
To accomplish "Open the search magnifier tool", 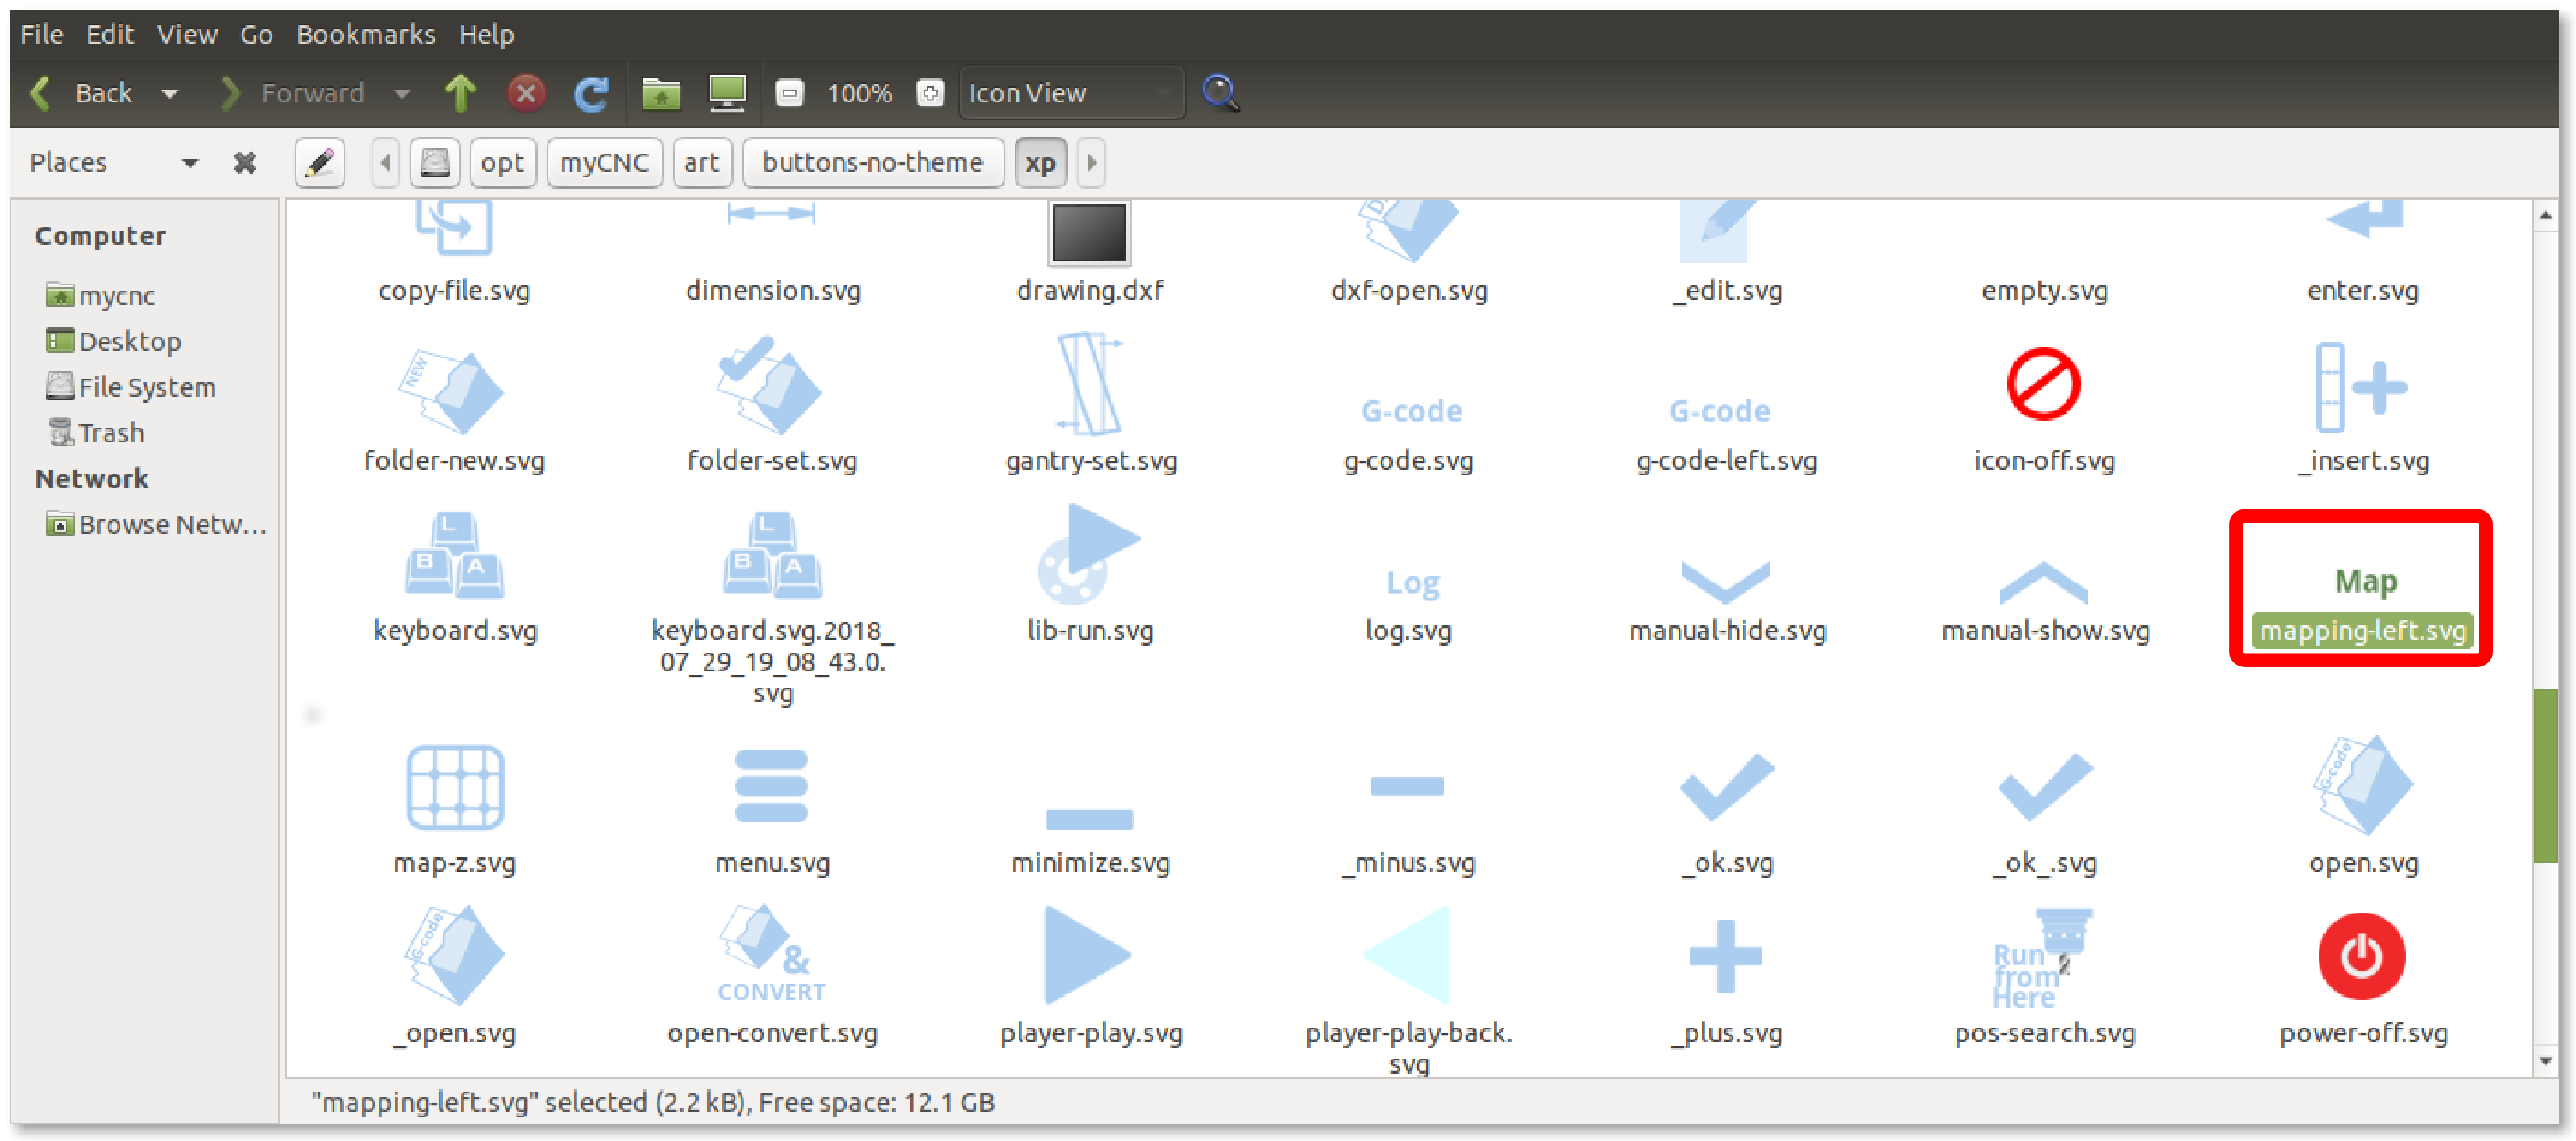I will pyautogui.click(x=1220, y=93).
